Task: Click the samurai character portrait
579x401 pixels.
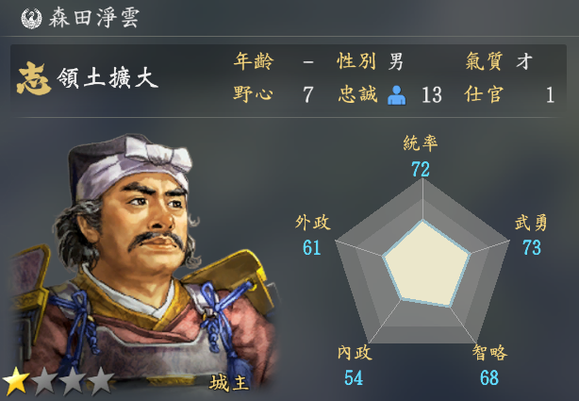Action: pyautogui.click(x=142, y=260)
